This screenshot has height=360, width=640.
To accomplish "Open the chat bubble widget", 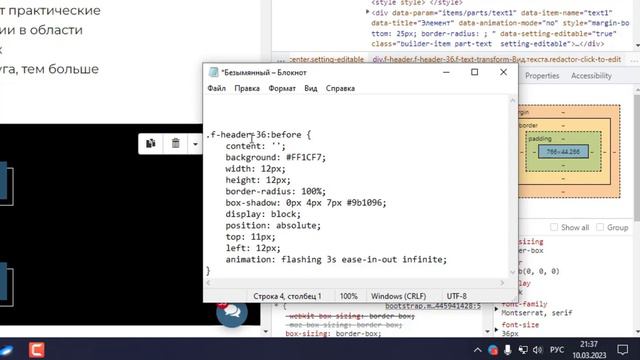I will (232, 313).
